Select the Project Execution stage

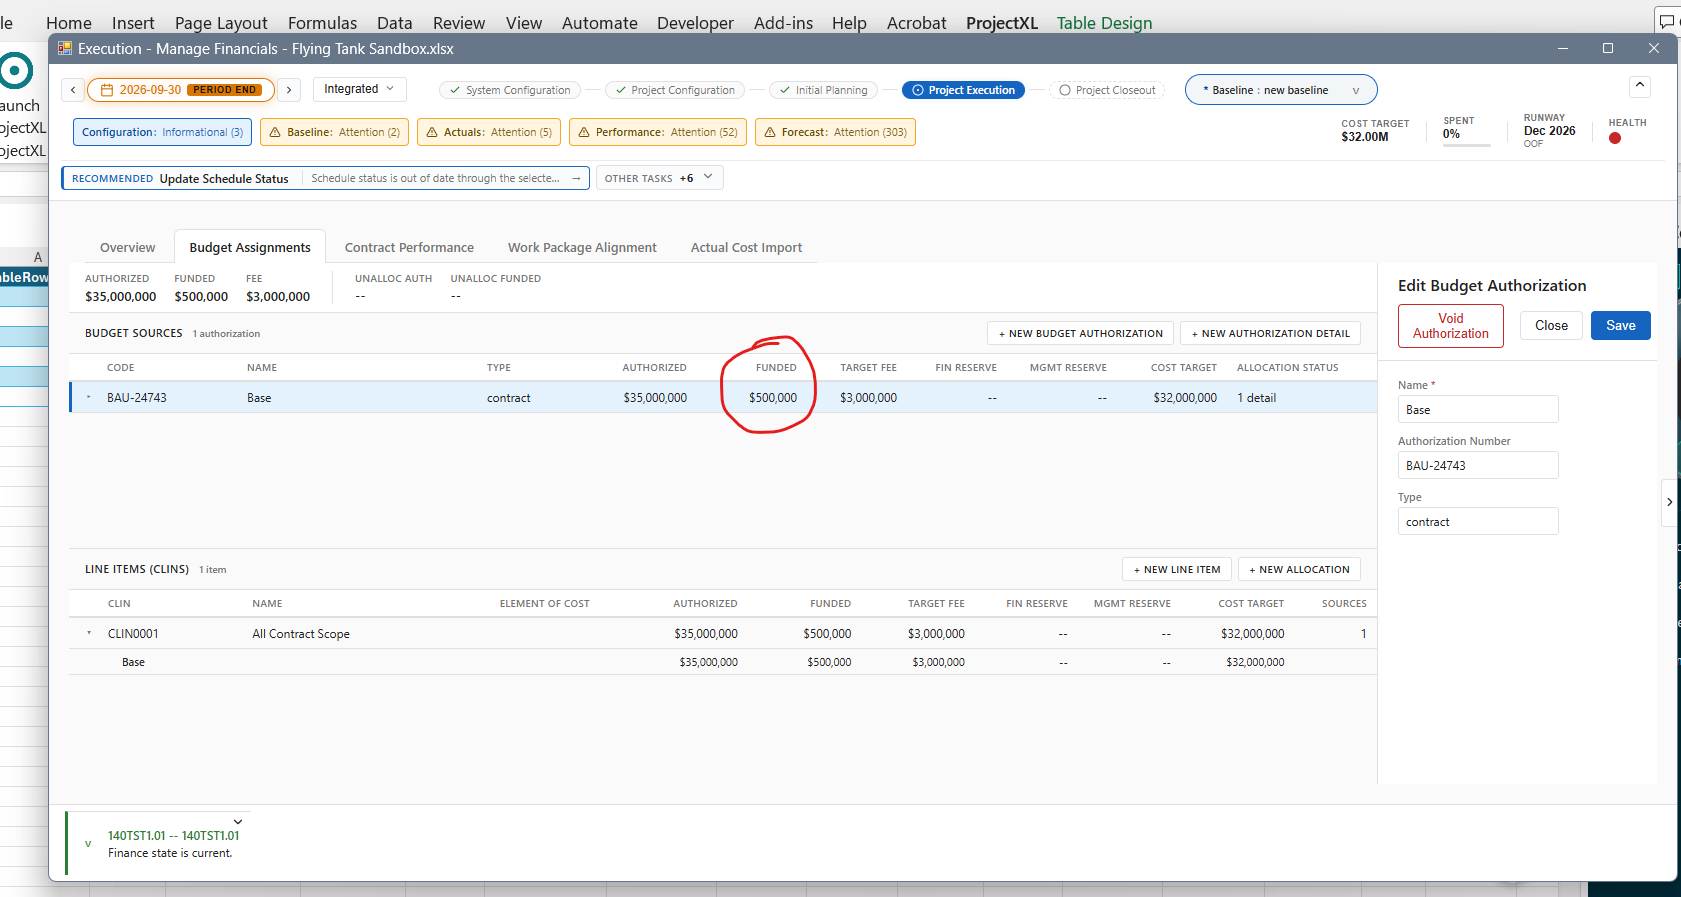[963, 90]
